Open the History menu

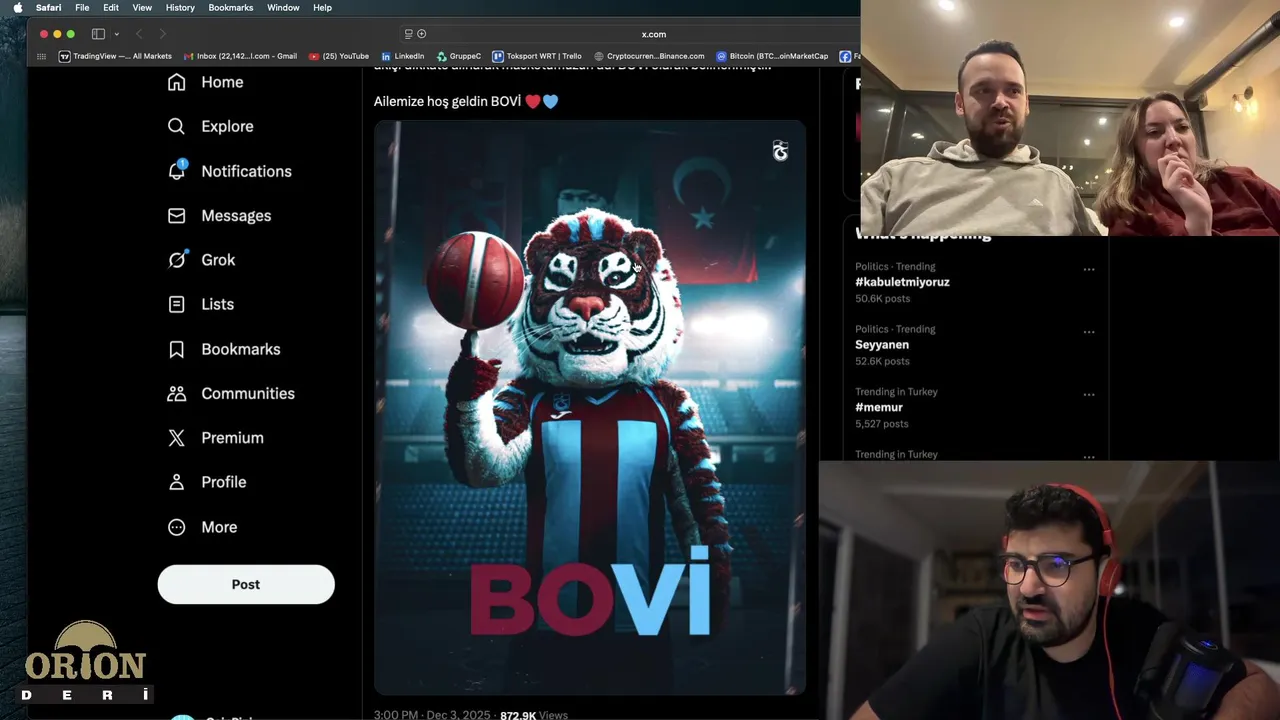180,7
